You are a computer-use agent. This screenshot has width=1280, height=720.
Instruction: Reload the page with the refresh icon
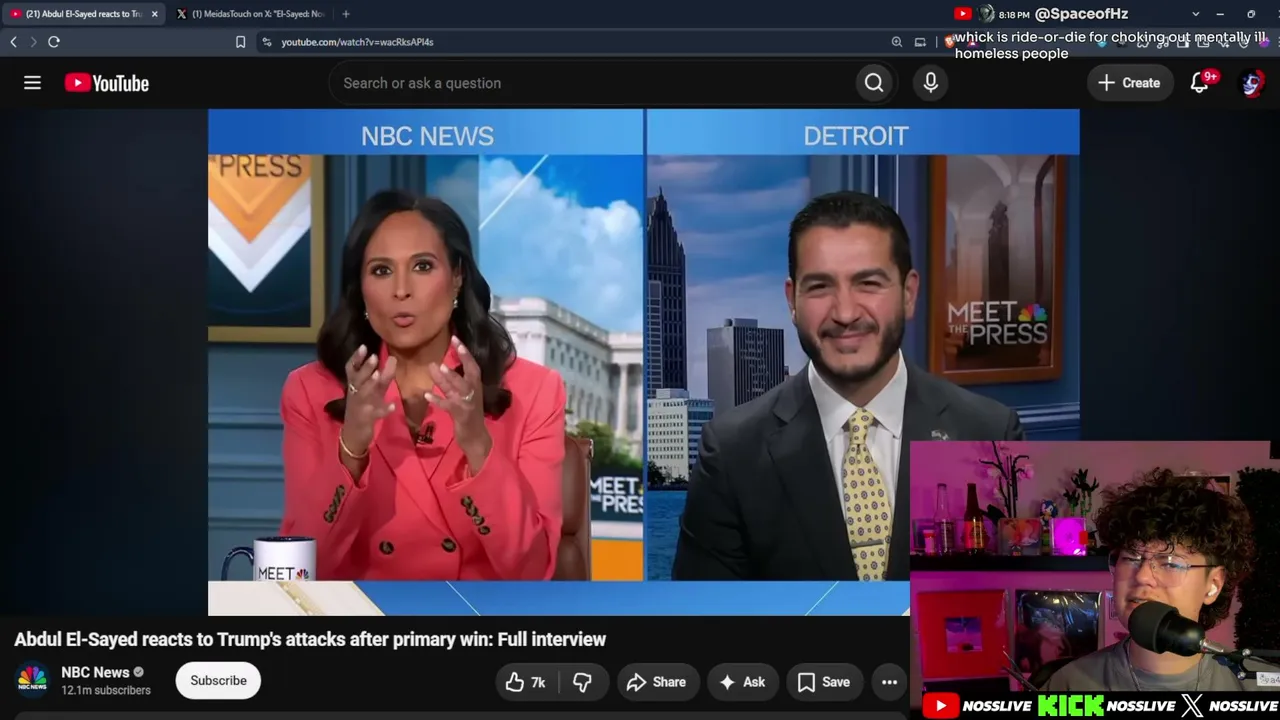point(54,42)
